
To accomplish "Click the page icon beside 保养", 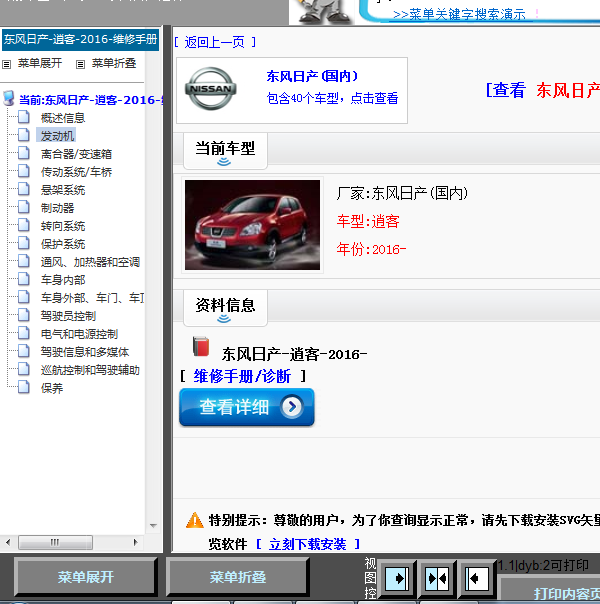I will 23,388.
